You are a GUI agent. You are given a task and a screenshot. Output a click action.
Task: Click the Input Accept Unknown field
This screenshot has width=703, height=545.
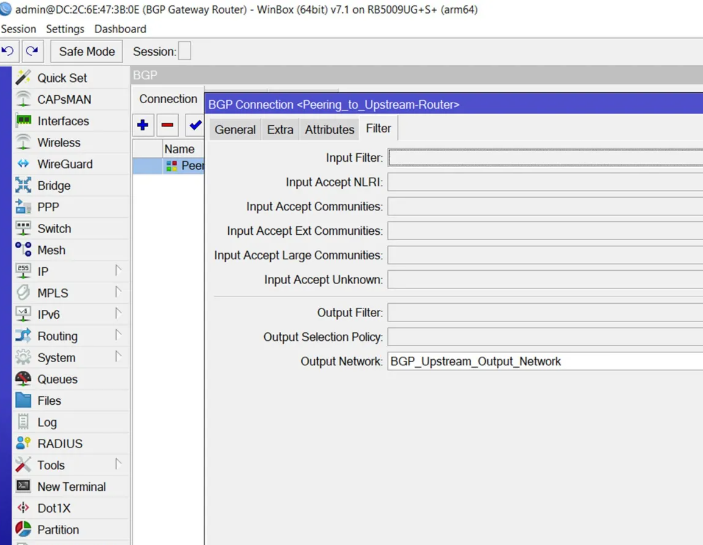[545, 280]
